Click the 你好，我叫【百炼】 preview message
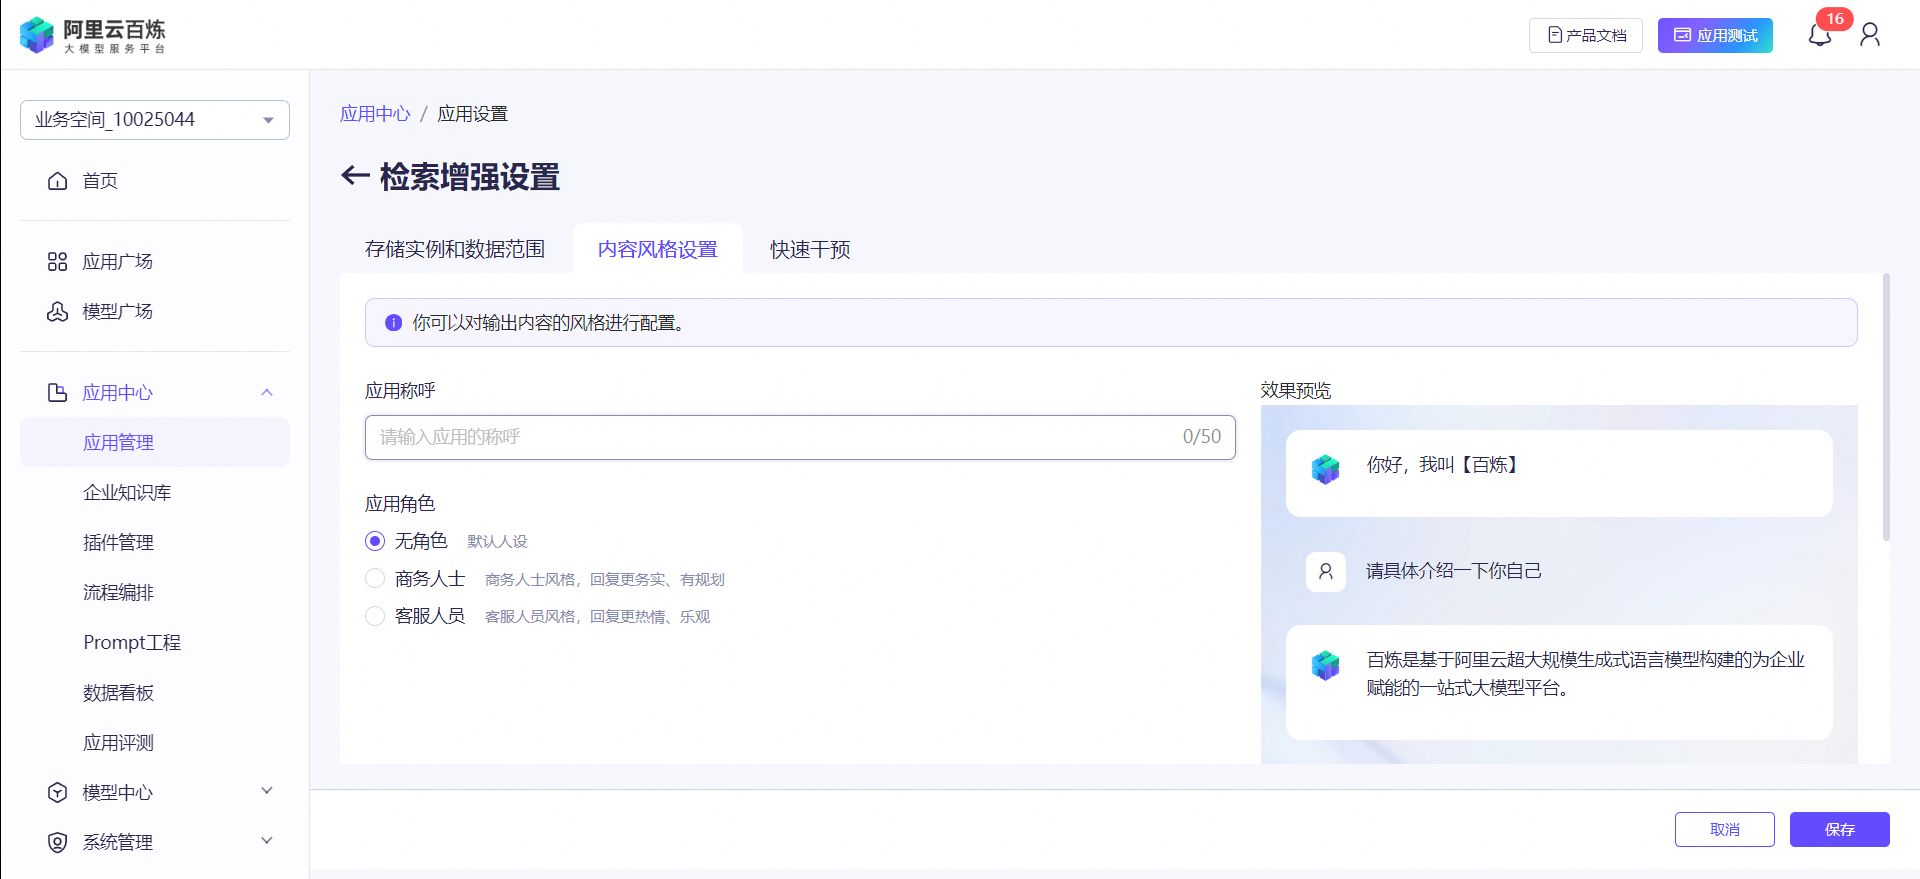 tap(1559, 473)
